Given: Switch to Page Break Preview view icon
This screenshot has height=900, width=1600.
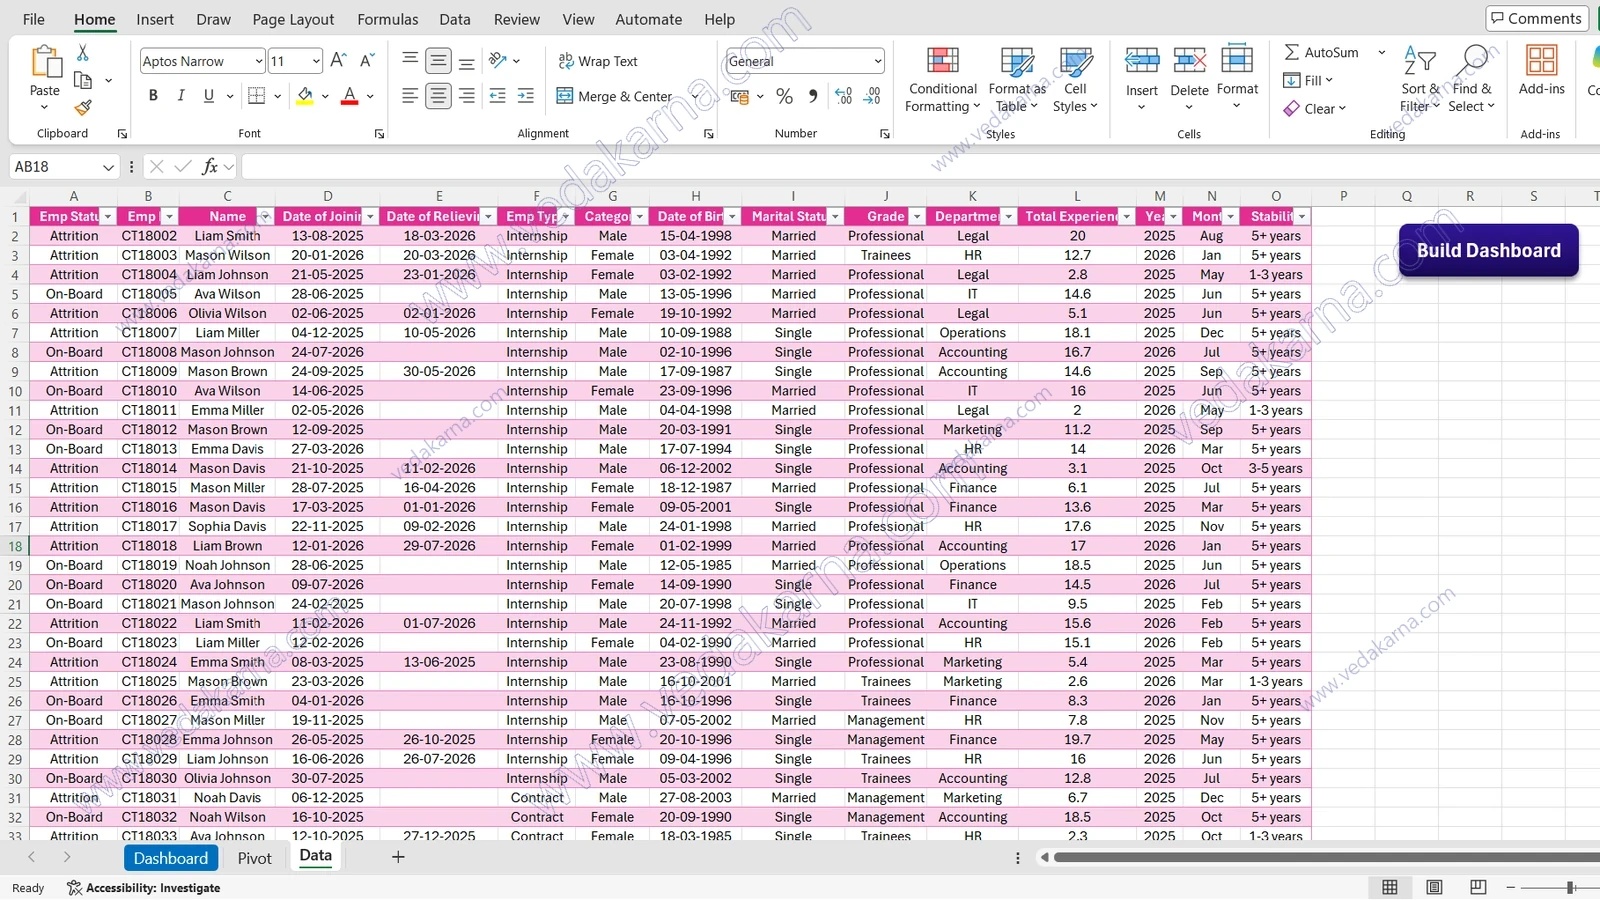Looking at the screenshot, I should tap(1478, 887).
